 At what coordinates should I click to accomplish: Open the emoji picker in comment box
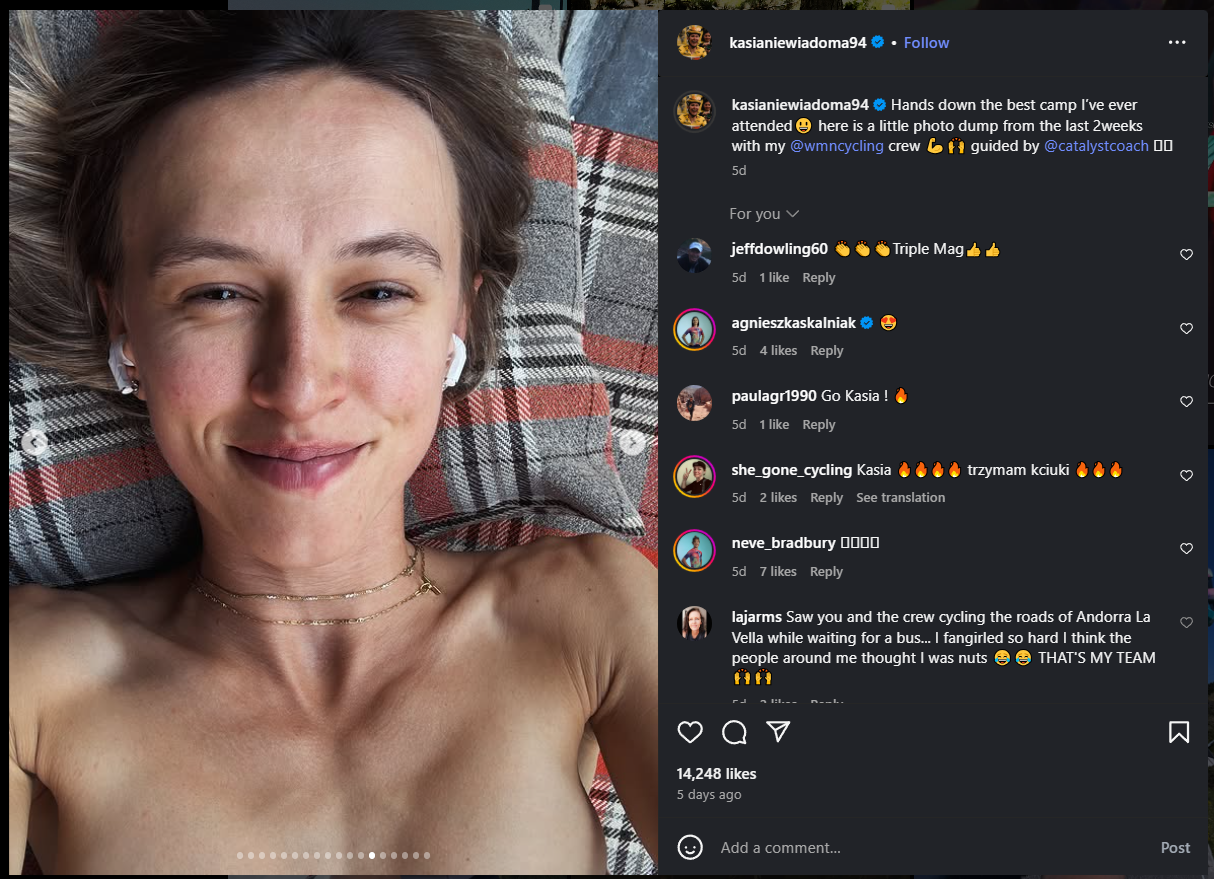coord(690,847)
